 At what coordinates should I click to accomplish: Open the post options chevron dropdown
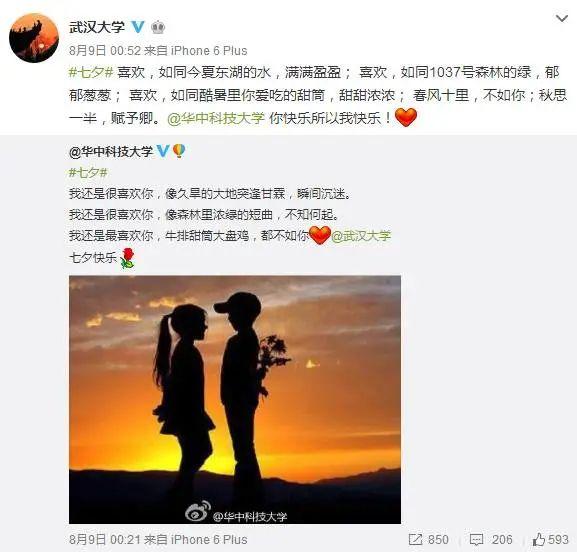tap(562, 18)
